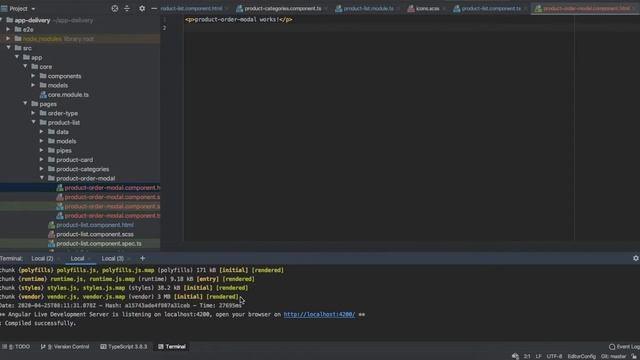640x360 pixels.
Task: Click the app-delivery root folder icon
Action: pyautogui.click(x=9, y=20)
